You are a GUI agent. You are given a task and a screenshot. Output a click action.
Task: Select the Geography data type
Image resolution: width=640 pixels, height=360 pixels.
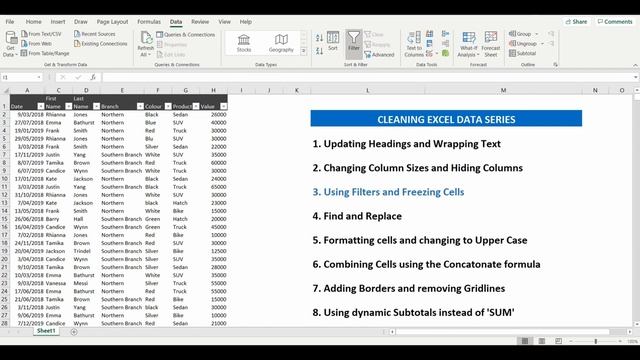pyautogui.click(x=281, y=43)
